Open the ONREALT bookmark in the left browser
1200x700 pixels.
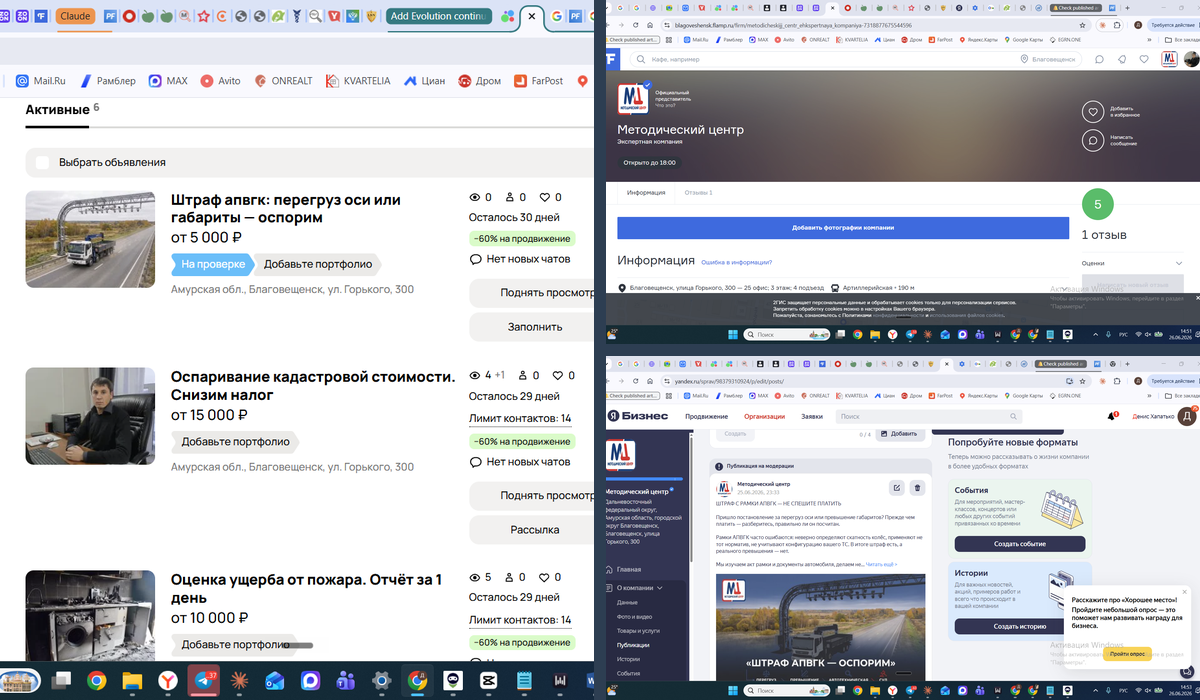[282, 81]
